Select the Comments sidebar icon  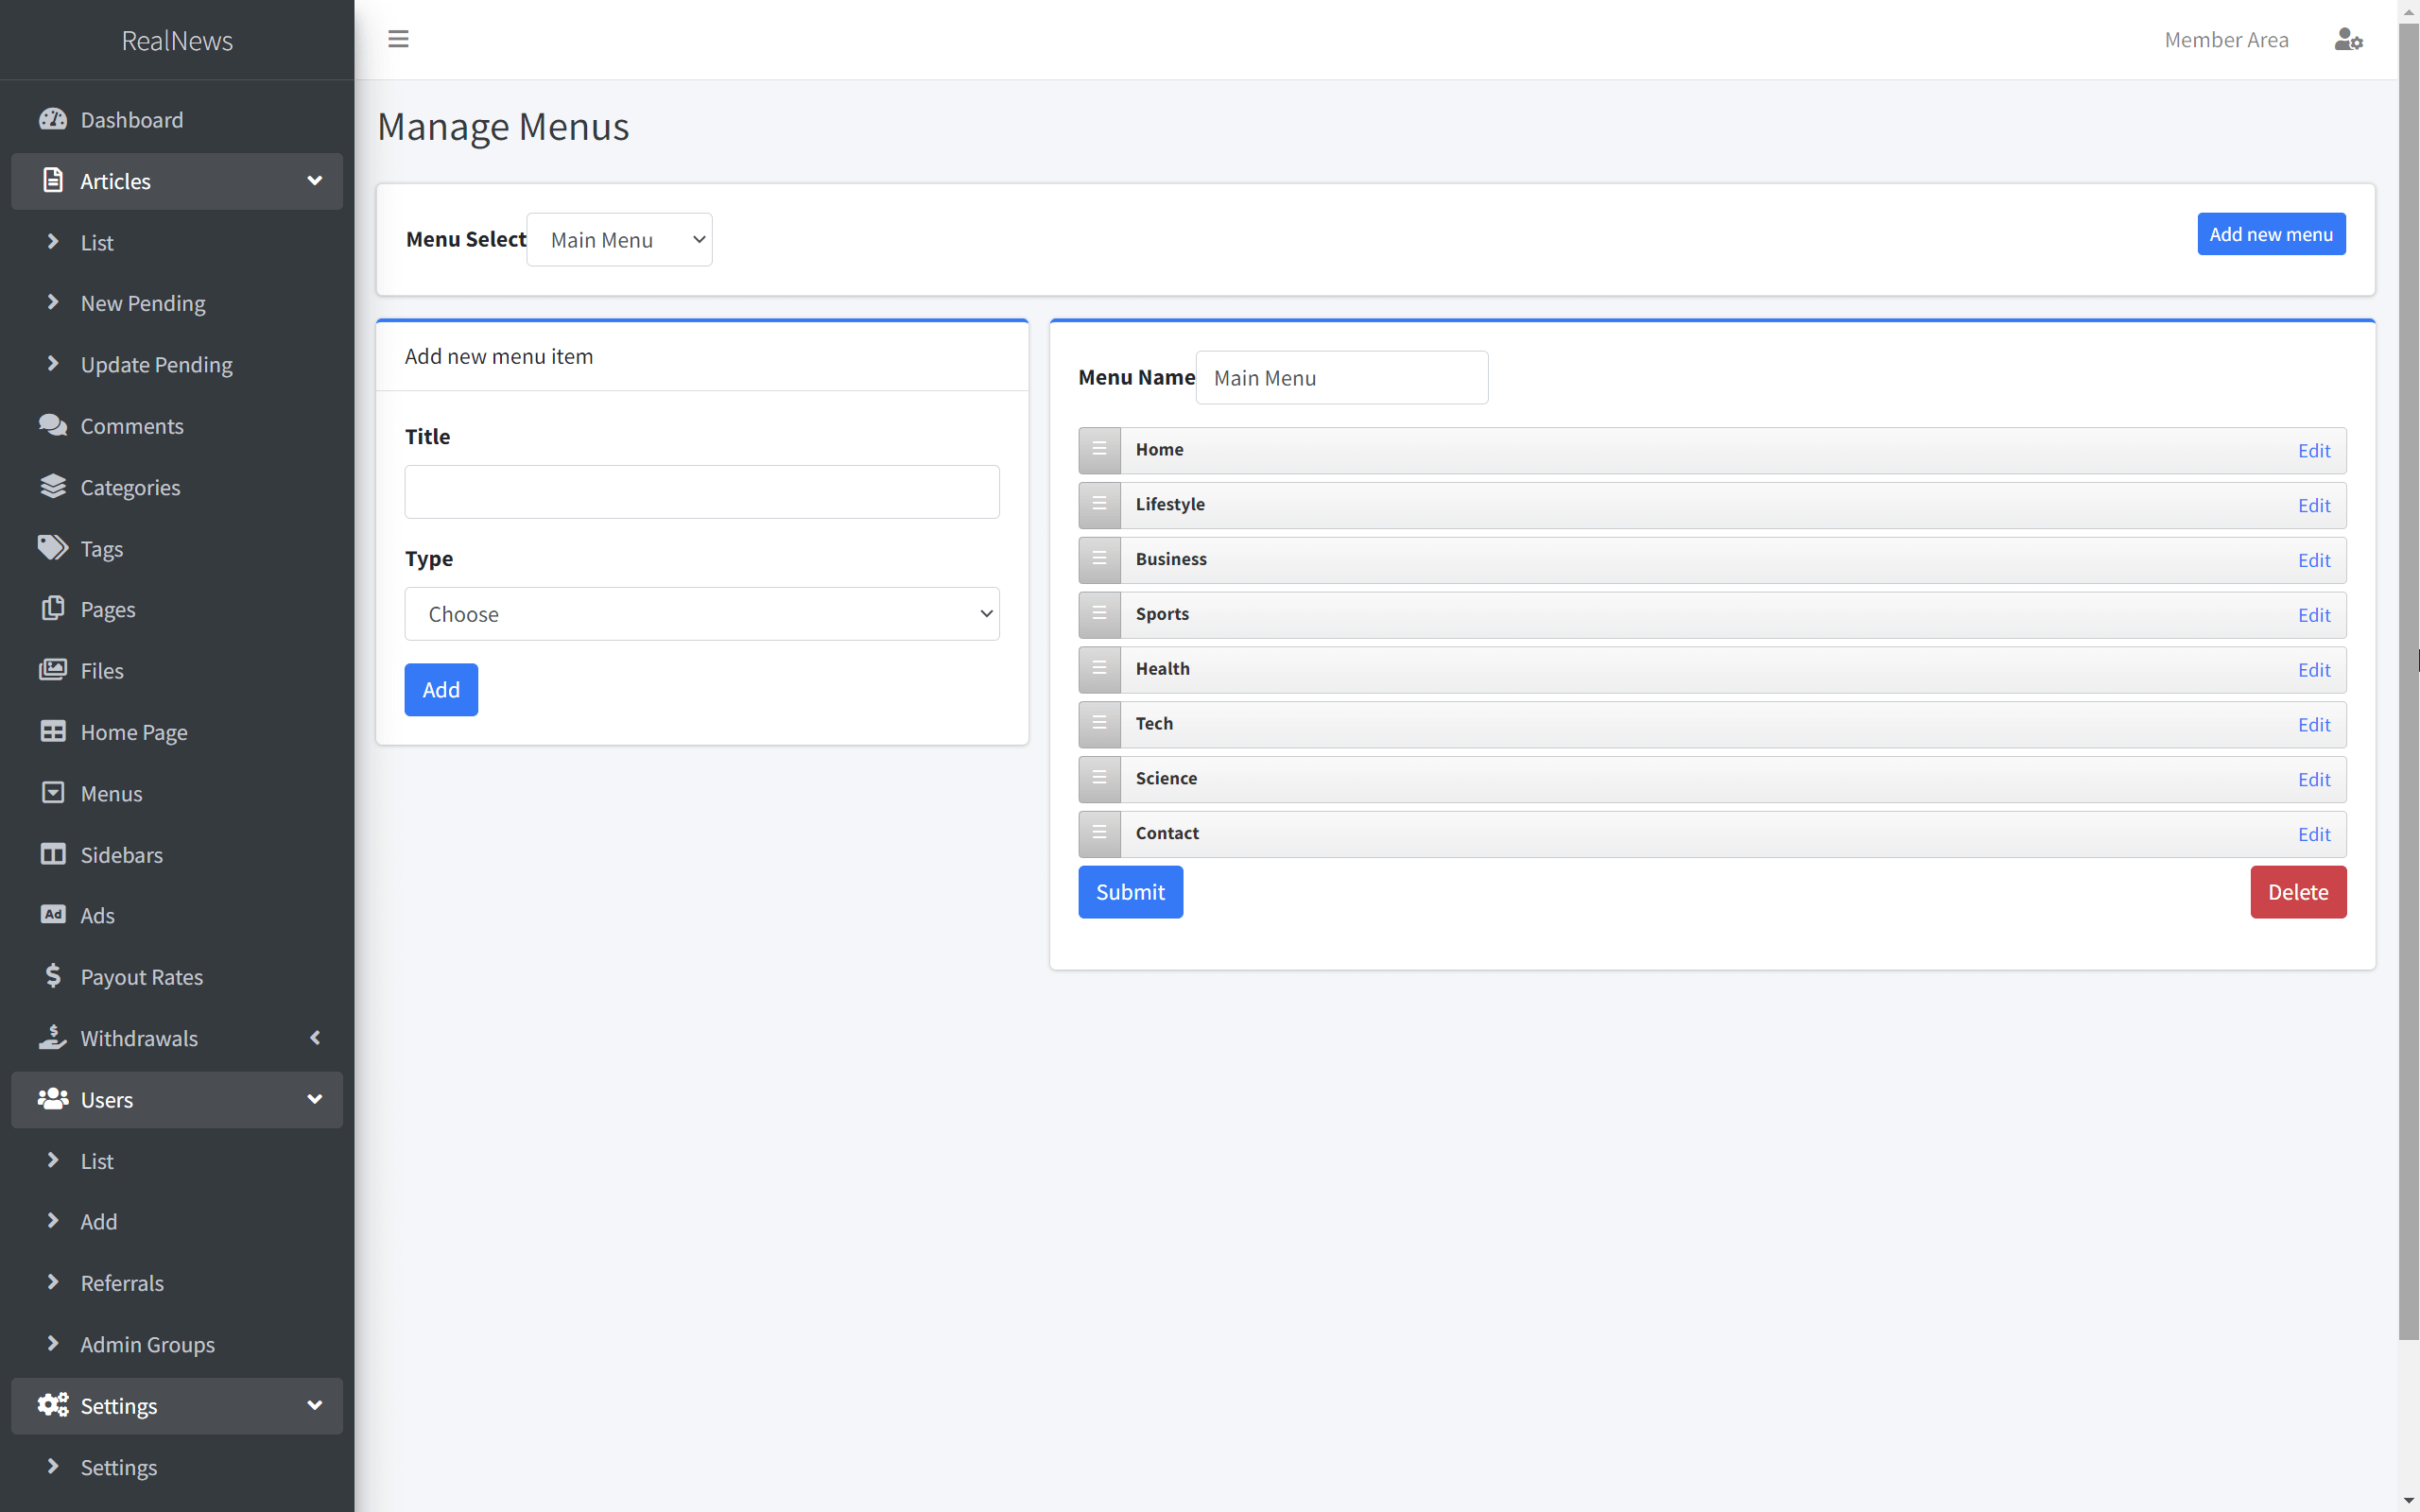pos(54,425)
